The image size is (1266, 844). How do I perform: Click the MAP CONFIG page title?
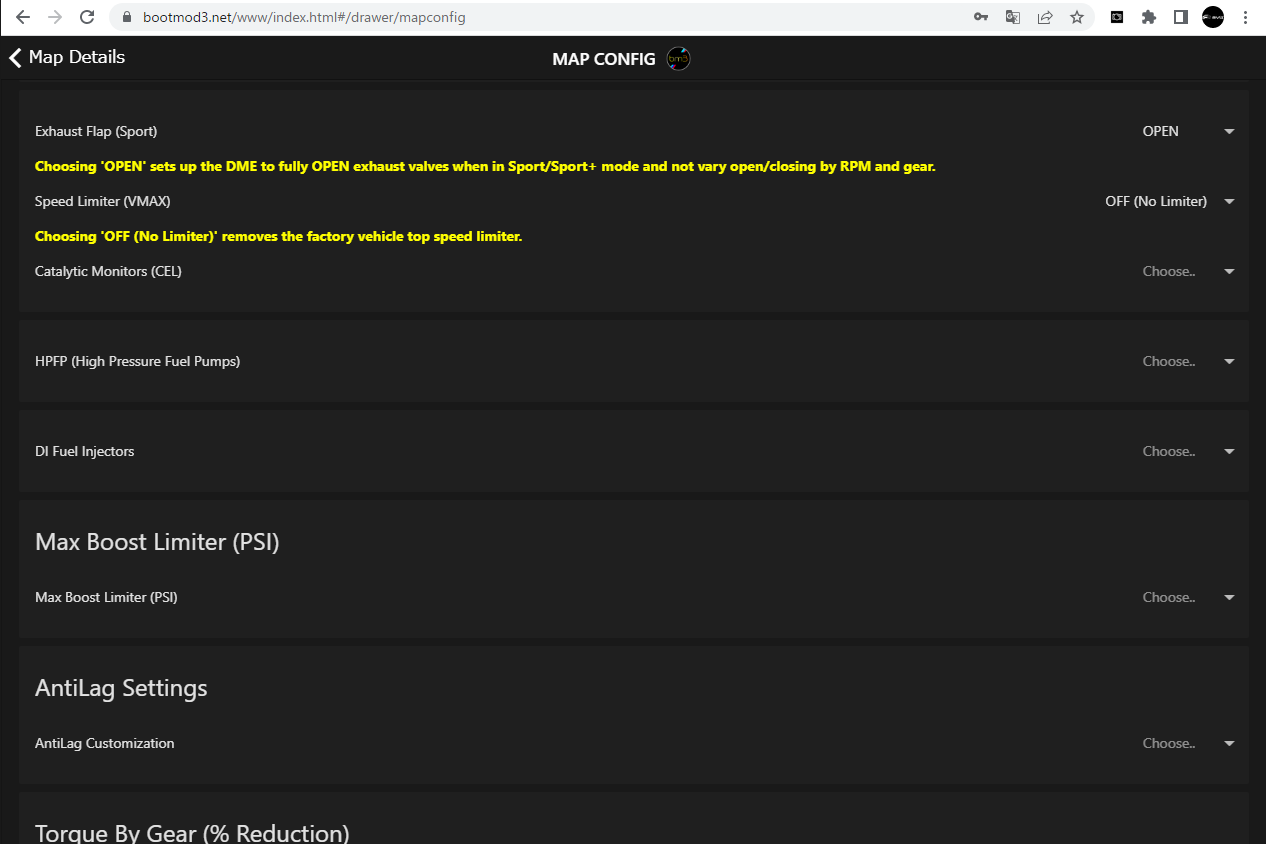click(604, 59)
